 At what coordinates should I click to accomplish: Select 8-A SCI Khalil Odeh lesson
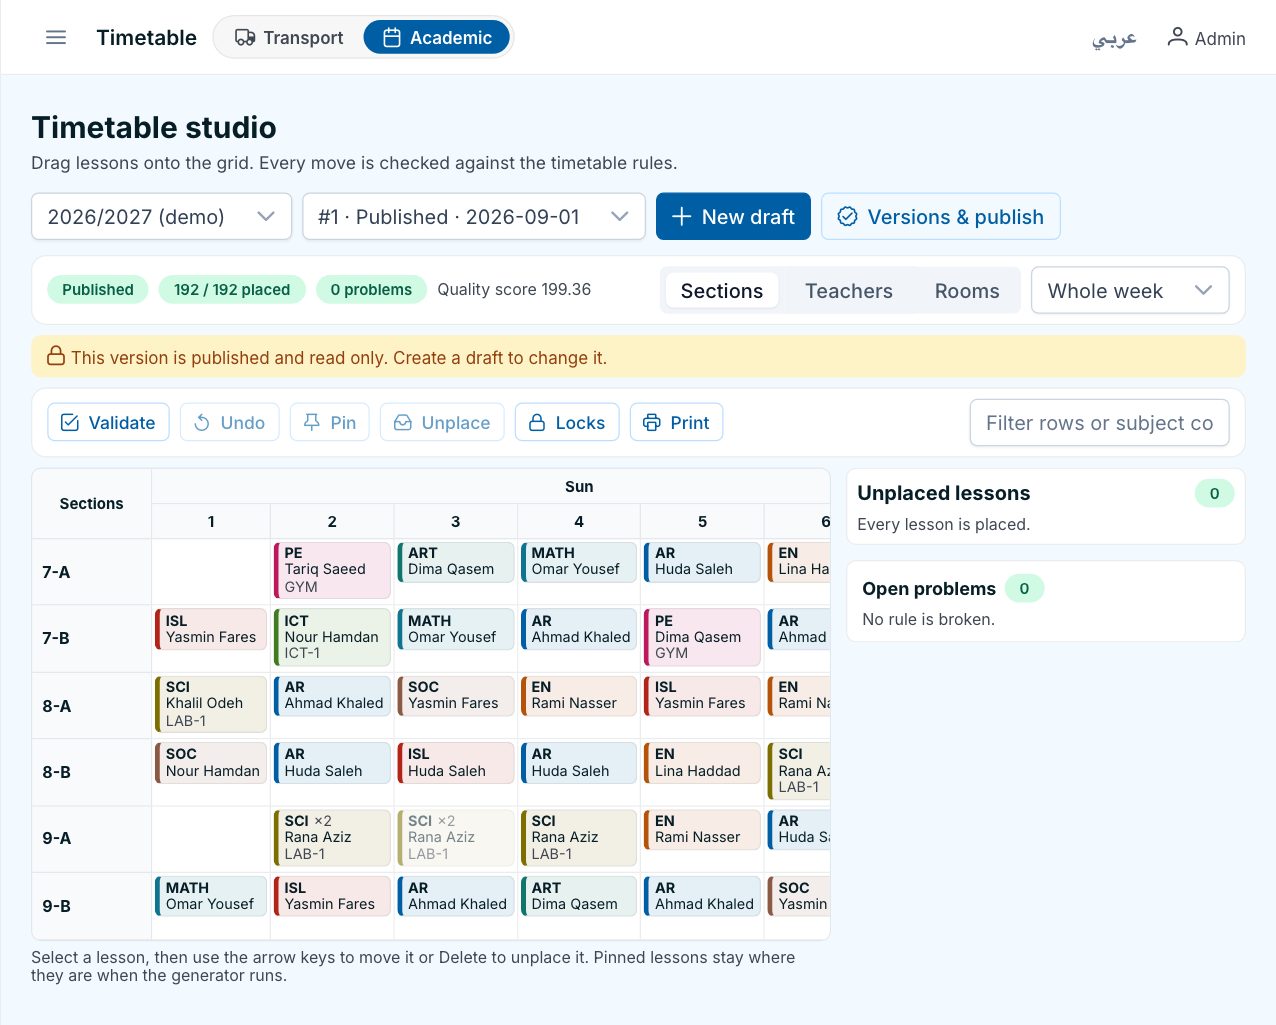pyautogui.click(x=211, y=704)
